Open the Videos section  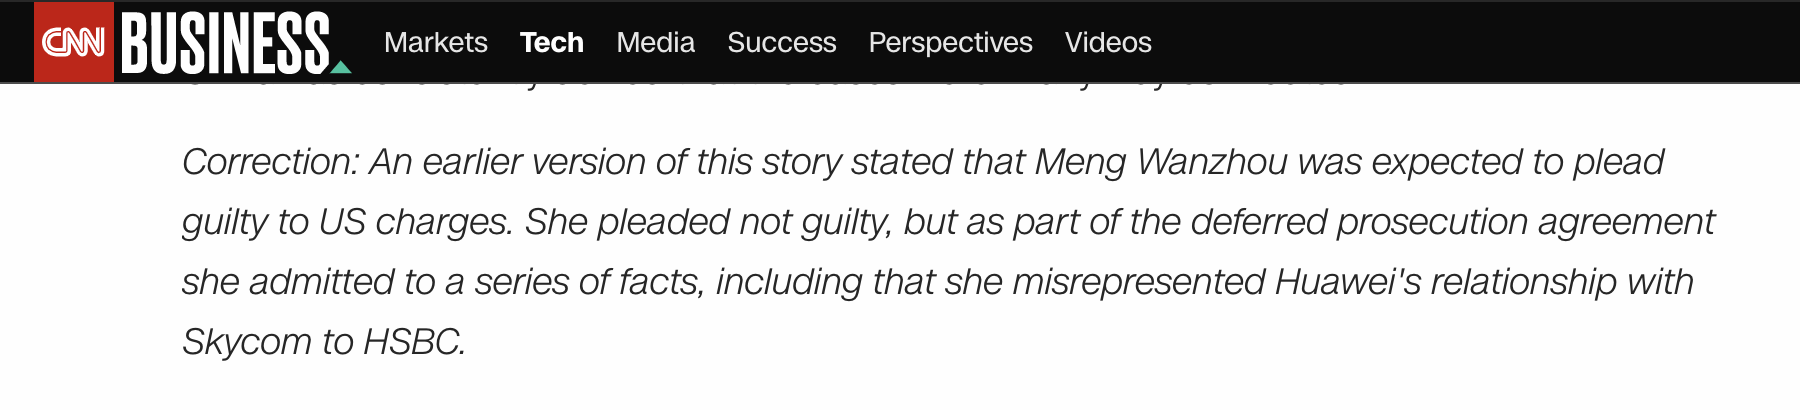pyautogui.click(x=1107, y=42)
